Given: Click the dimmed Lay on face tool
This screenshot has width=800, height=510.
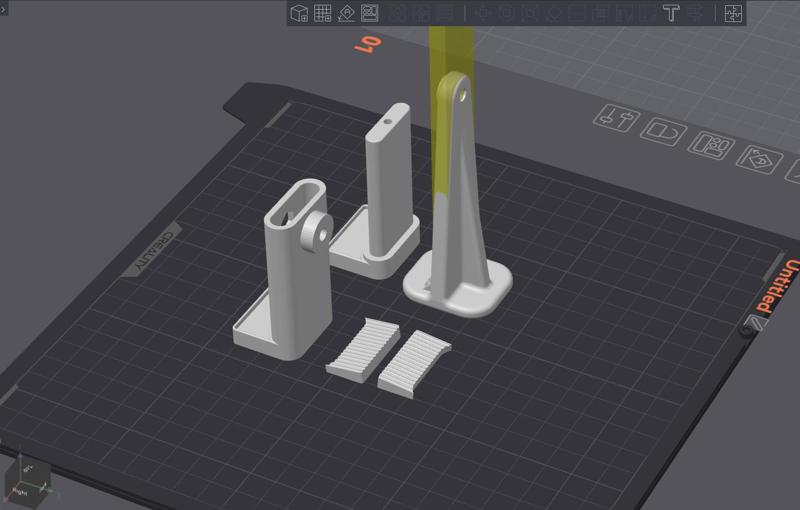Looking at the screenshot, I should coord(555,13).
